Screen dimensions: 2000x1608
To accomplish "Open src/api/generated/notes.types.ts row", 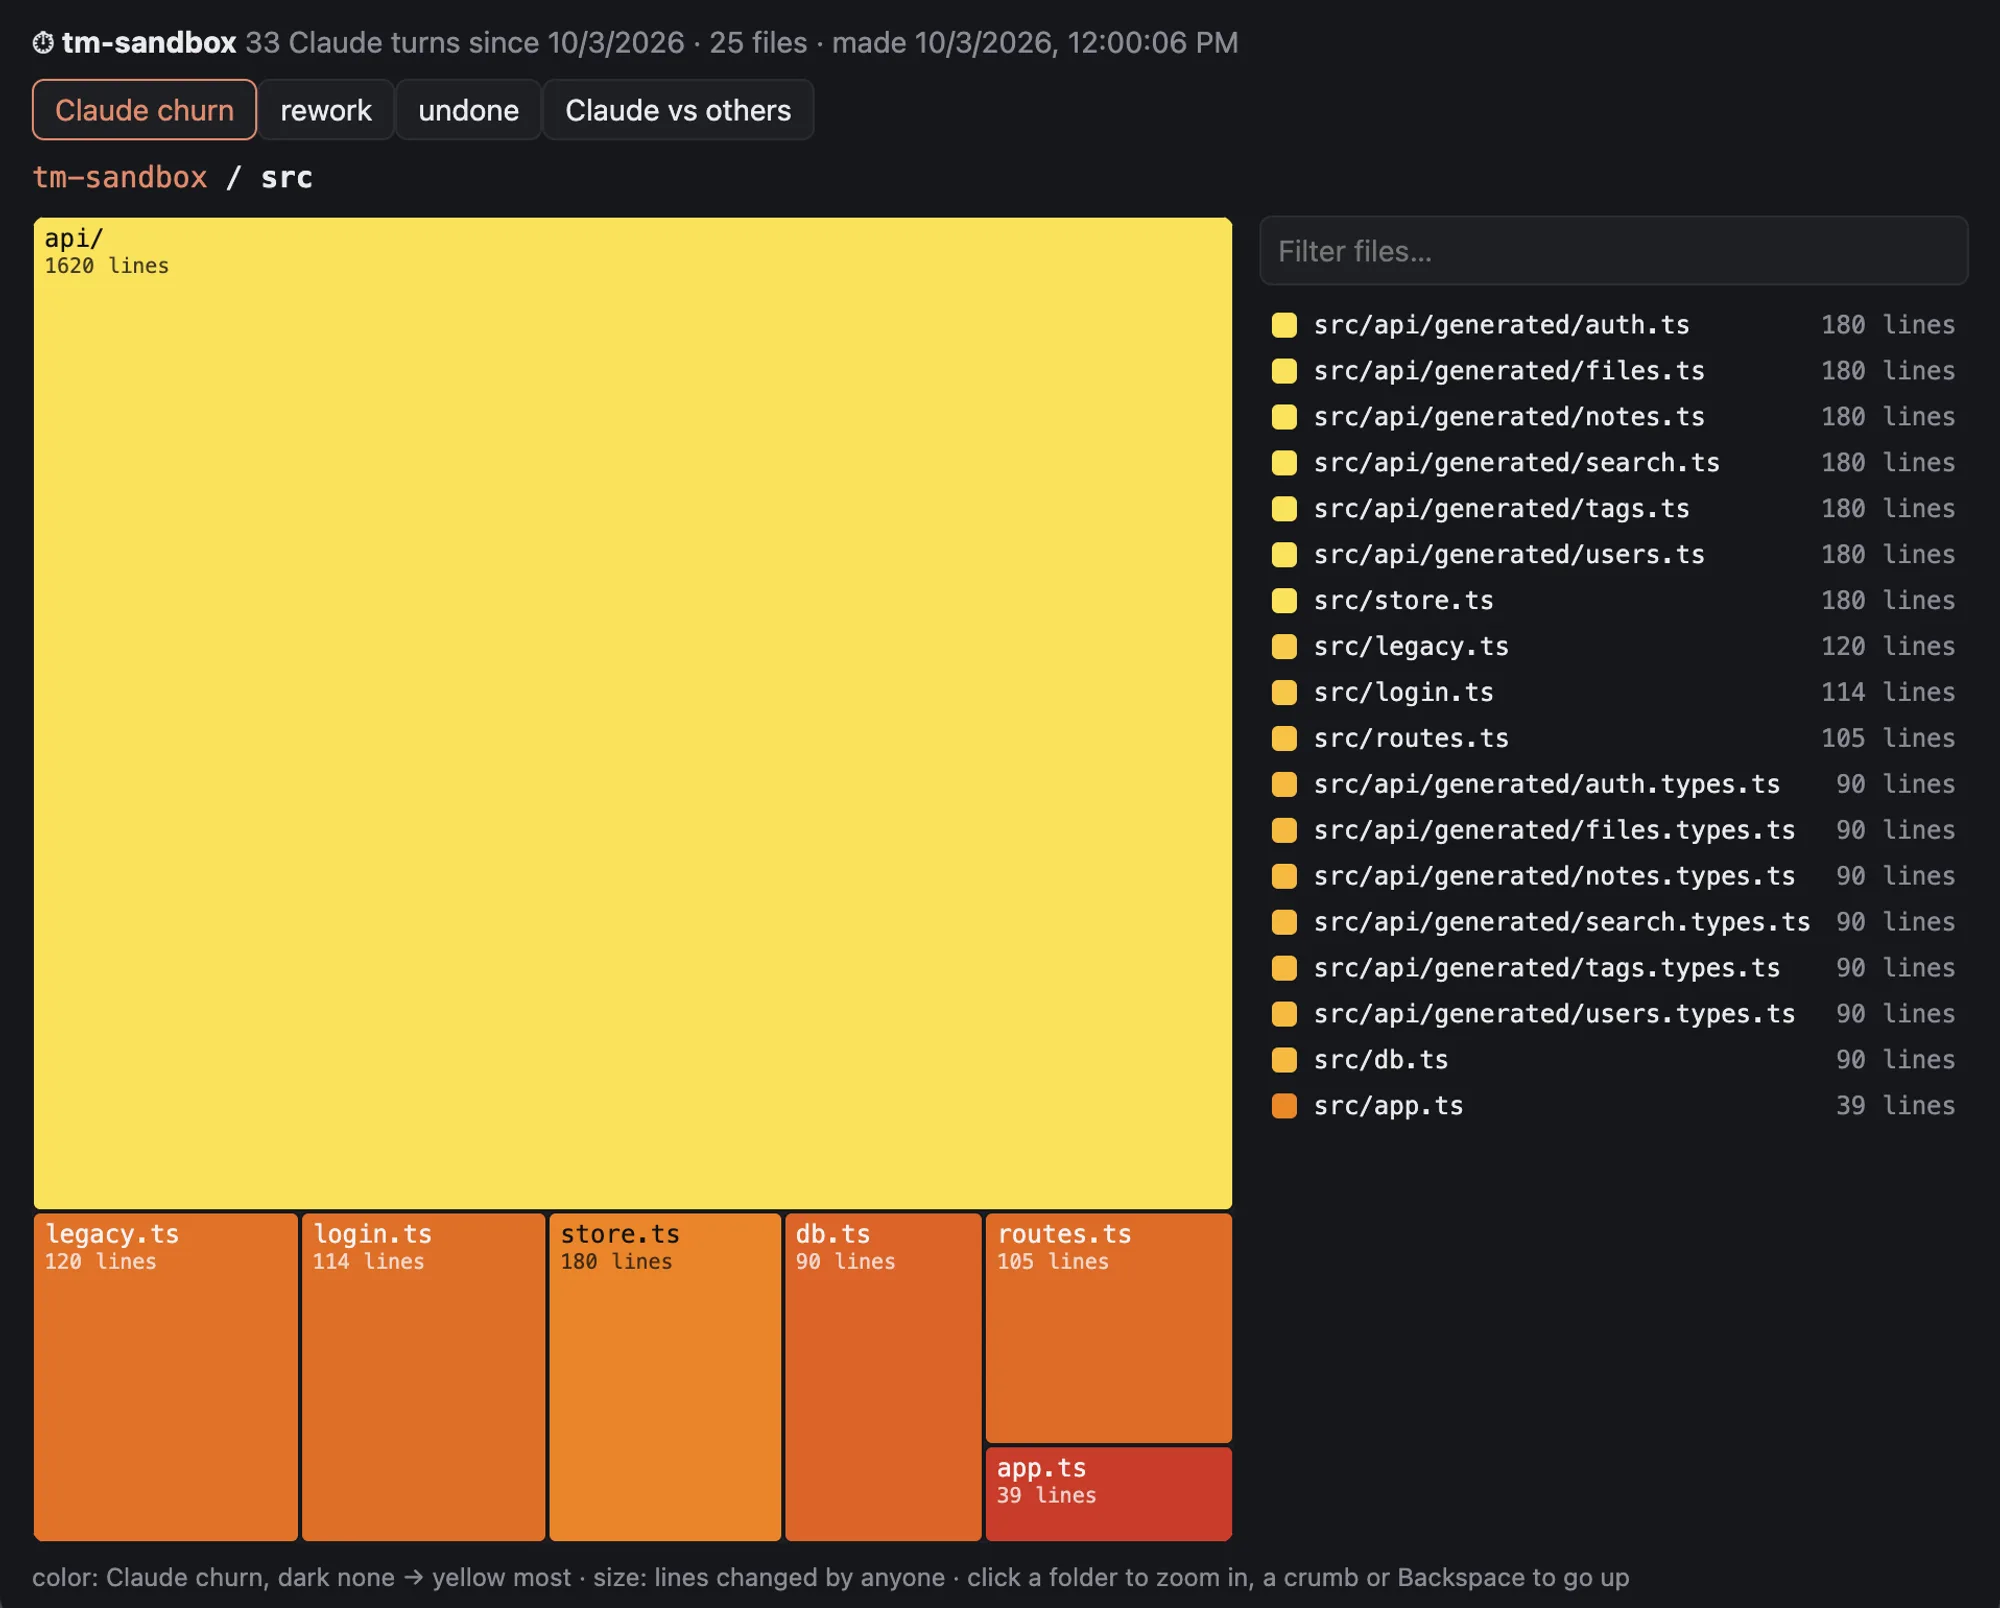I will (1614, 877).
